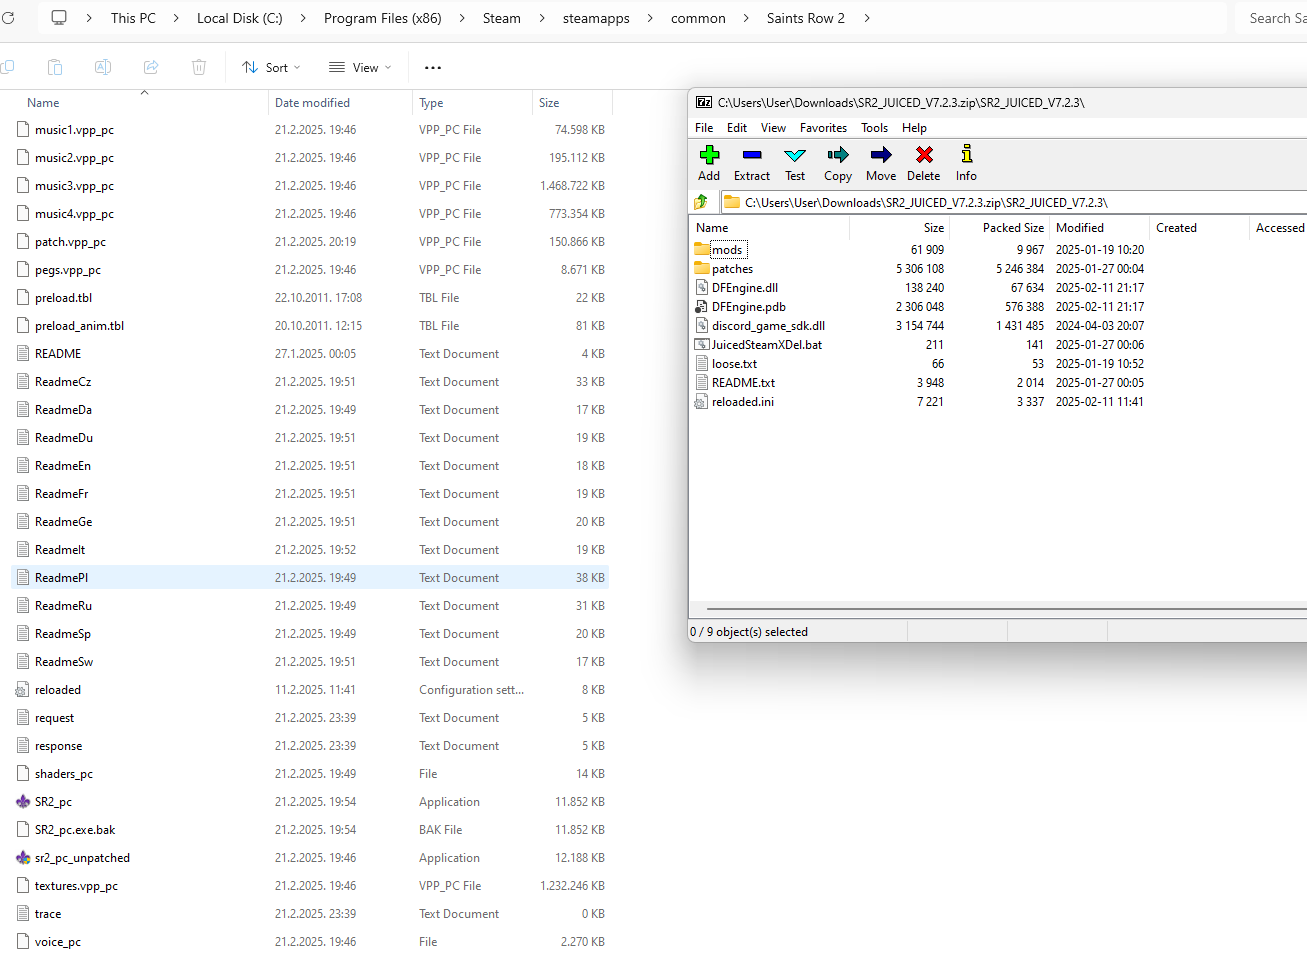Viewport: 1307px width, 957px height.
Task: Sort Explorer list by Date modified
Action: [312, 103]
